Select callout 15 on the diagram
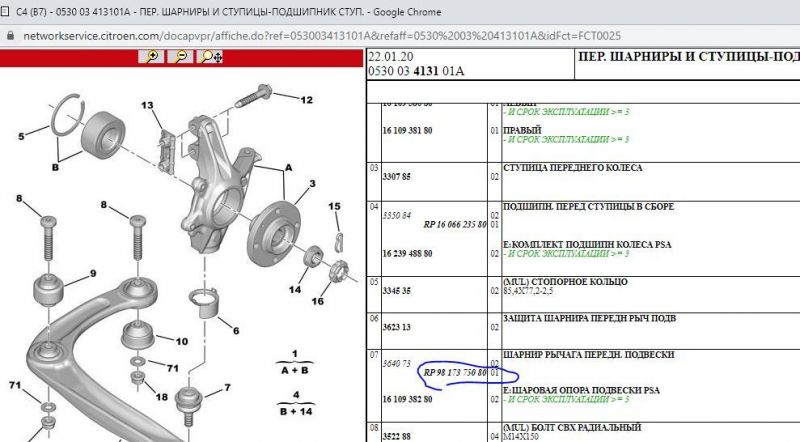 [x=335, y=206]
